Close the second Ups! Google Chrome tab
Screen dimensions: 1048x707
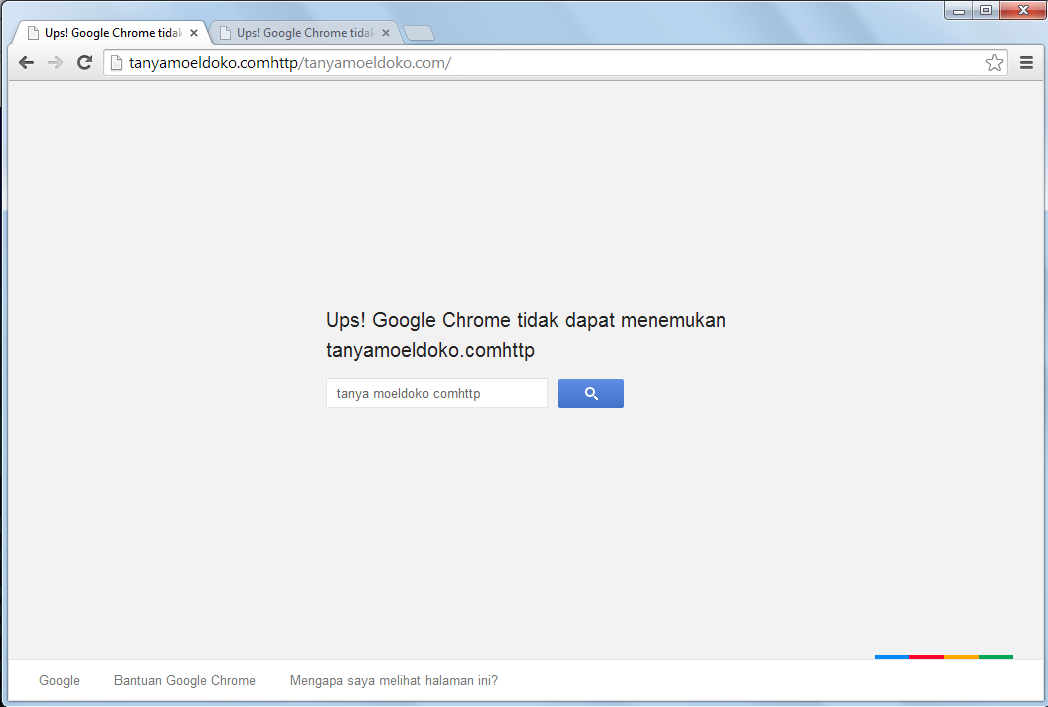tap(386, 33)
